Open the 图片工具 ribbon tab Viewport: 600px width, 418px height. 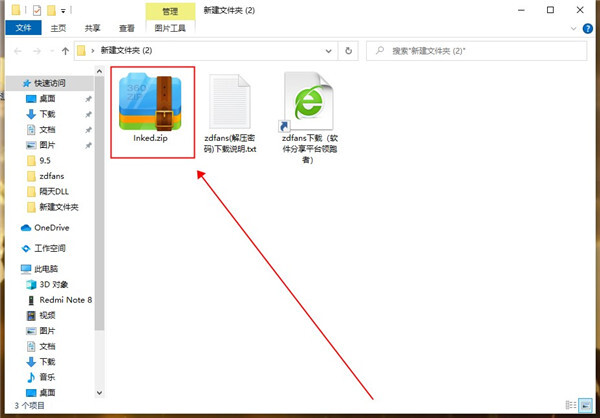pos(170,28)
